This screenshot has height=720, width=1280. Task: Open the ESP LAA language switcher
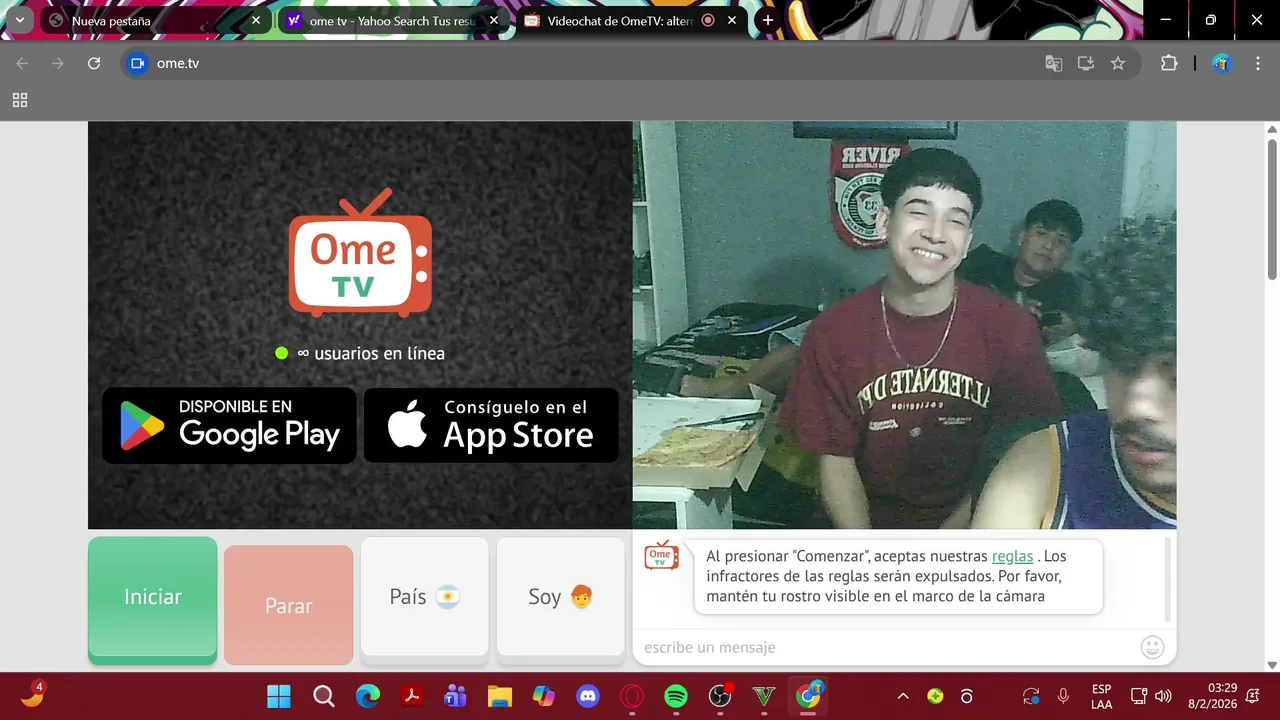pos(1101,696)
